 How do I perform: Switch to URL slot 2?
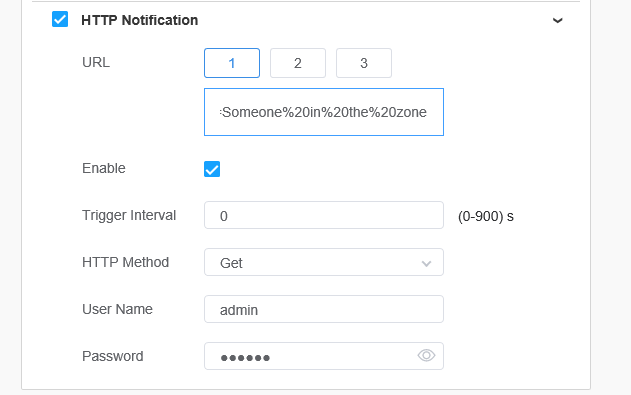298,63
